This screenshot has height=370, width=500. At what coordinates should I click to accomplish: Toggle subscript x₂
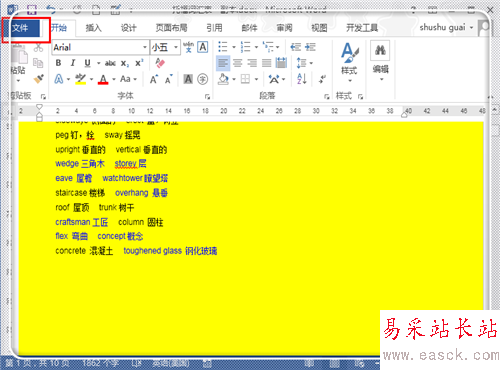125,63
